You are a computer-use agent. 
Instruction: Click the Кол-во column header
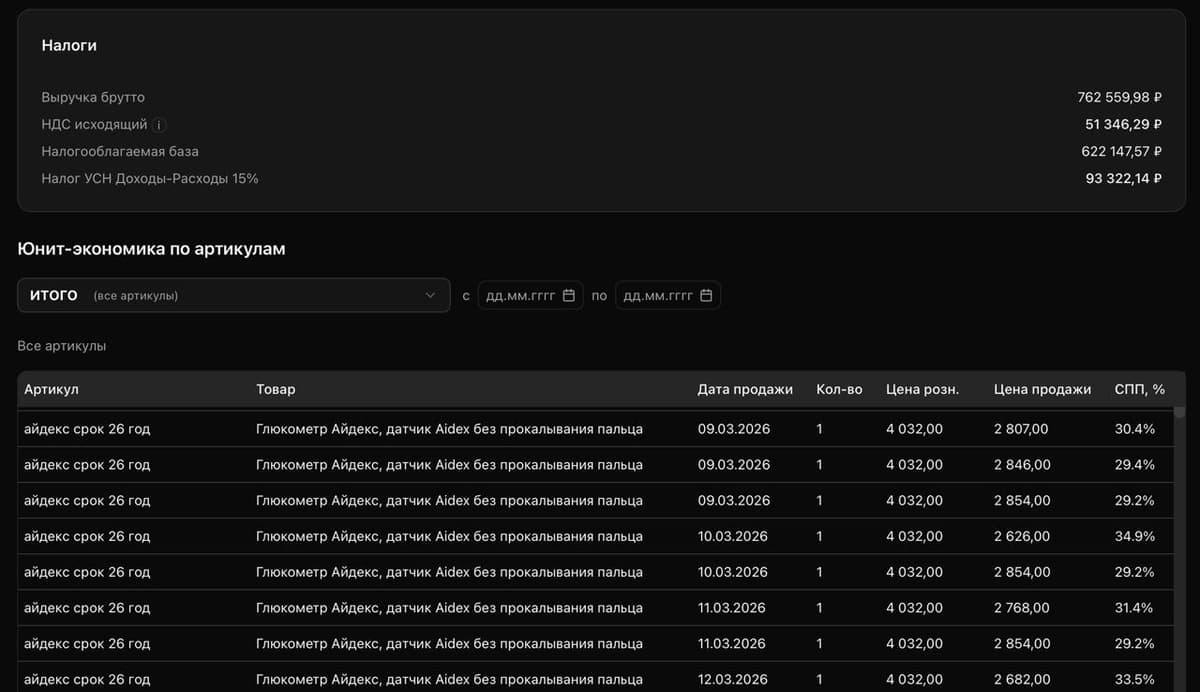pos(839,389)
